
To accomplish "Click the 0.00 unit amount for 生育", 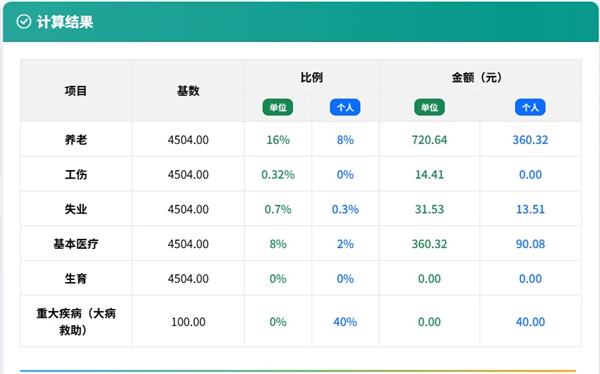I will (429, 278).
